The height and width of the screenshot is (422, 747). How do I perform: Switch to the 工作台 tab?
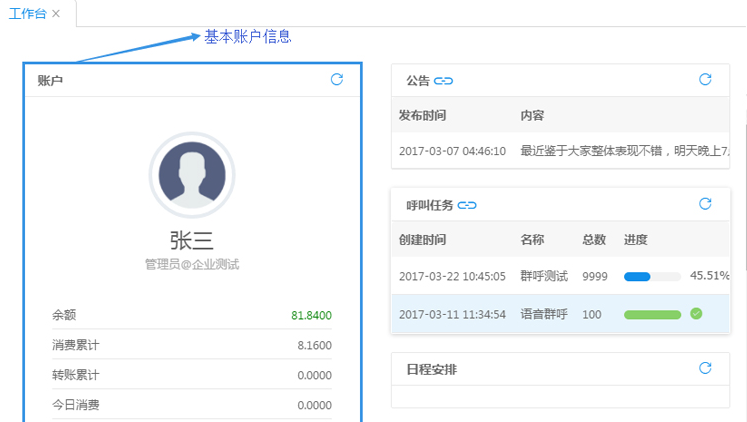coord(27,13)
